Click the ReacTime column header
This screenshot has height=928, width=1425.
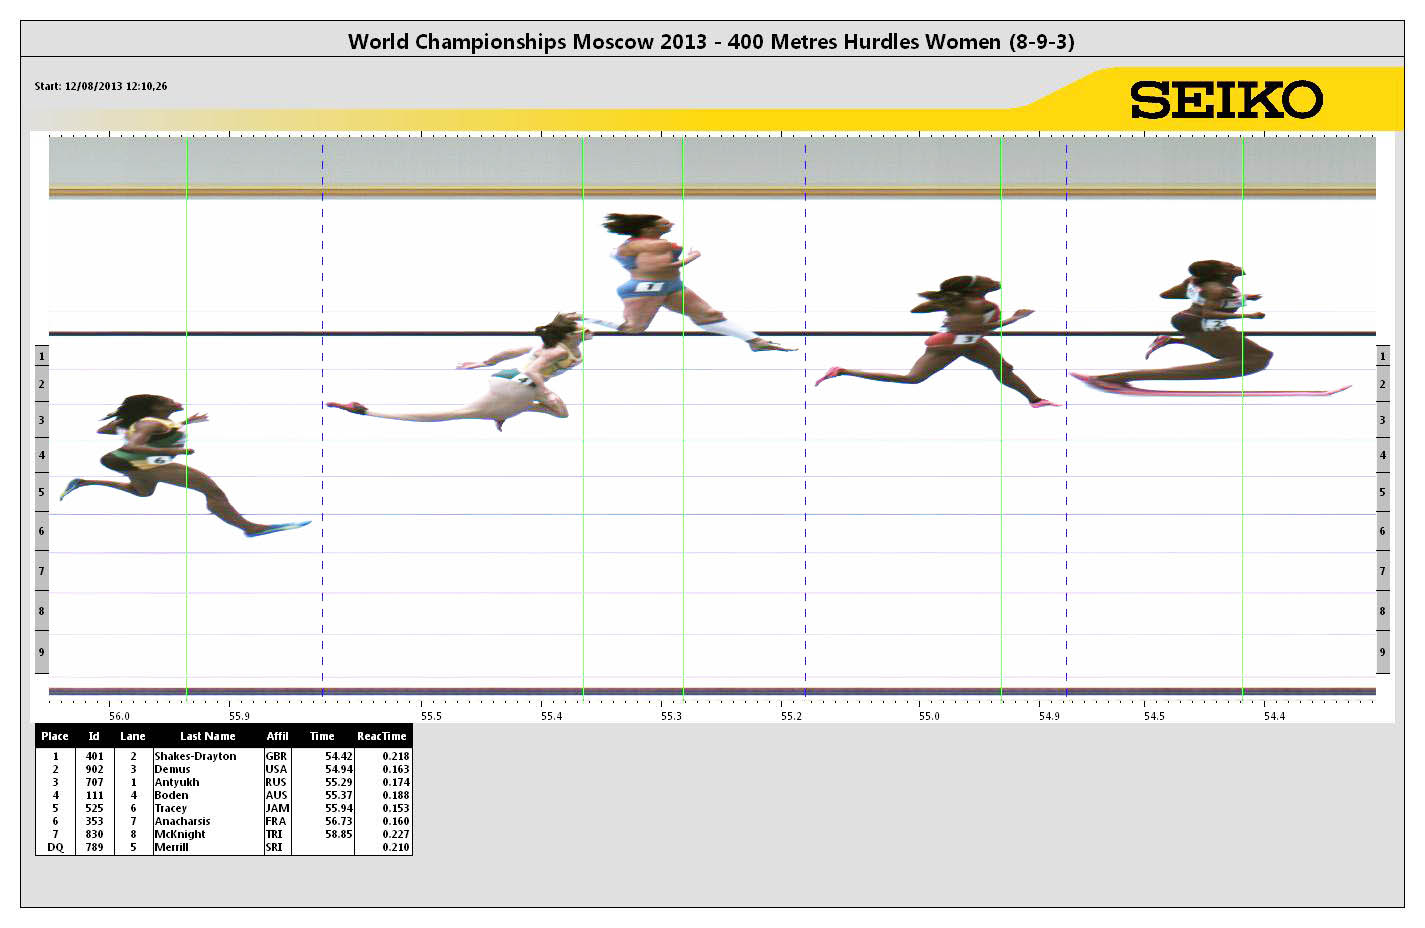click(381, 736)
